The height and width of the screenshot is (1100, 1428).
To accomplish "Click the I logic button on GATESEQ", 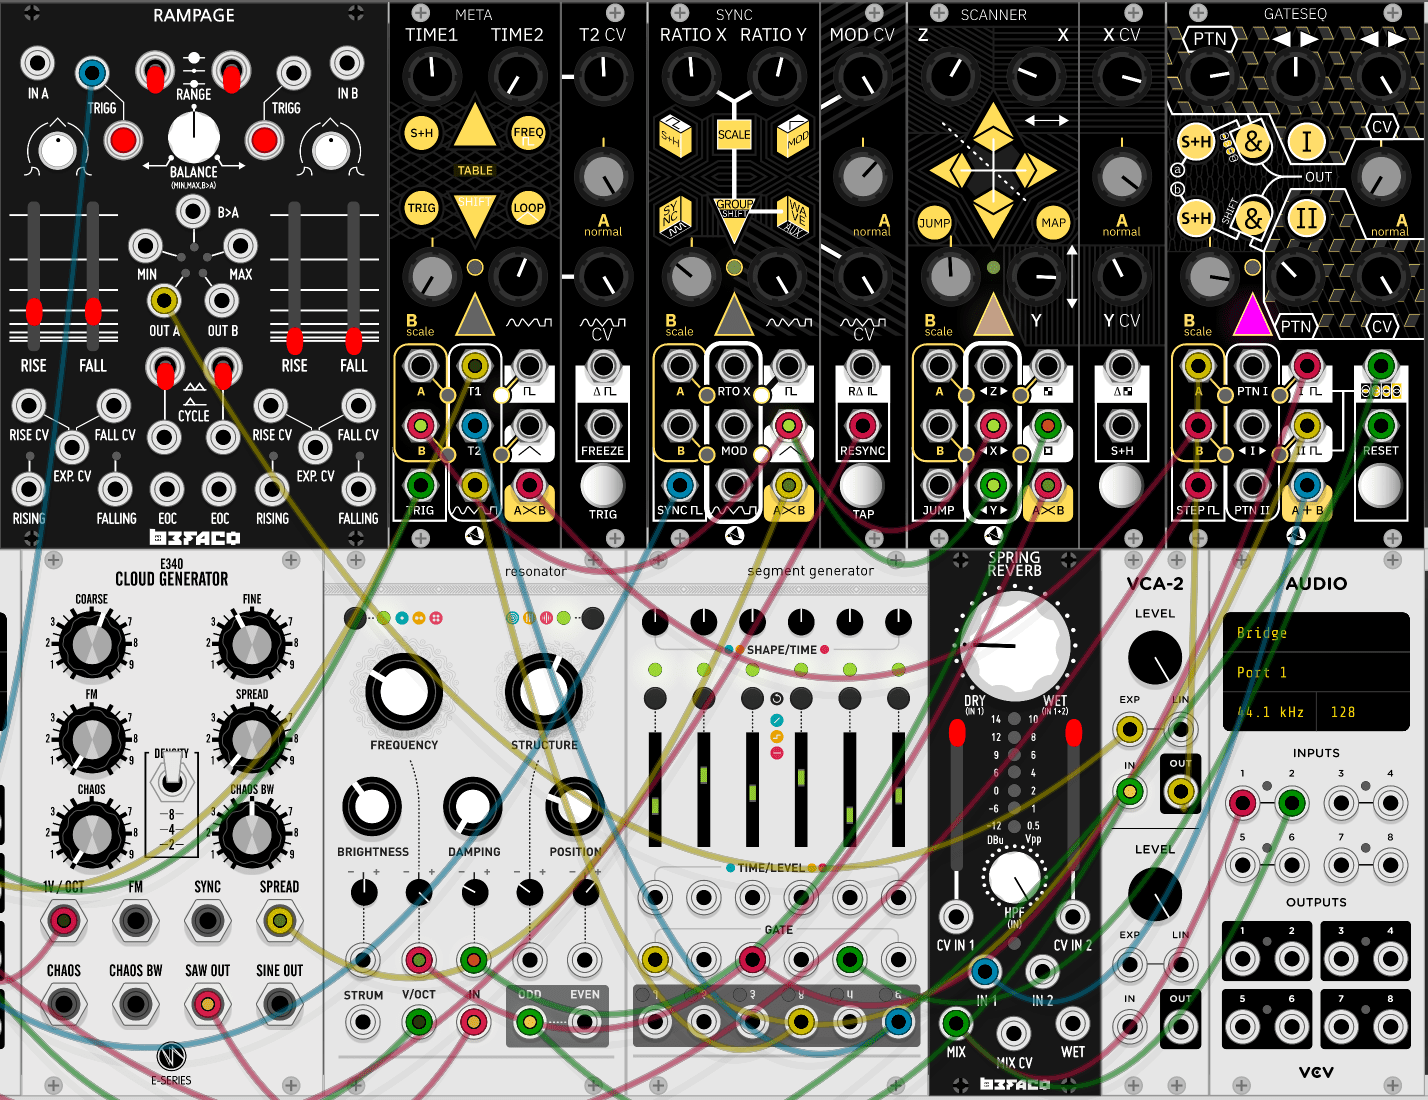I will click(x=1306, y=142).
